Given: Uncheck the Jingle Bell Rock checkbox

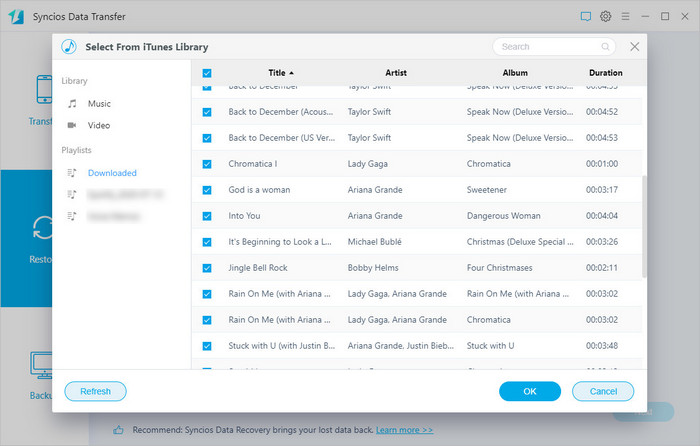Looking at the screenshot, I should (207, 268).
